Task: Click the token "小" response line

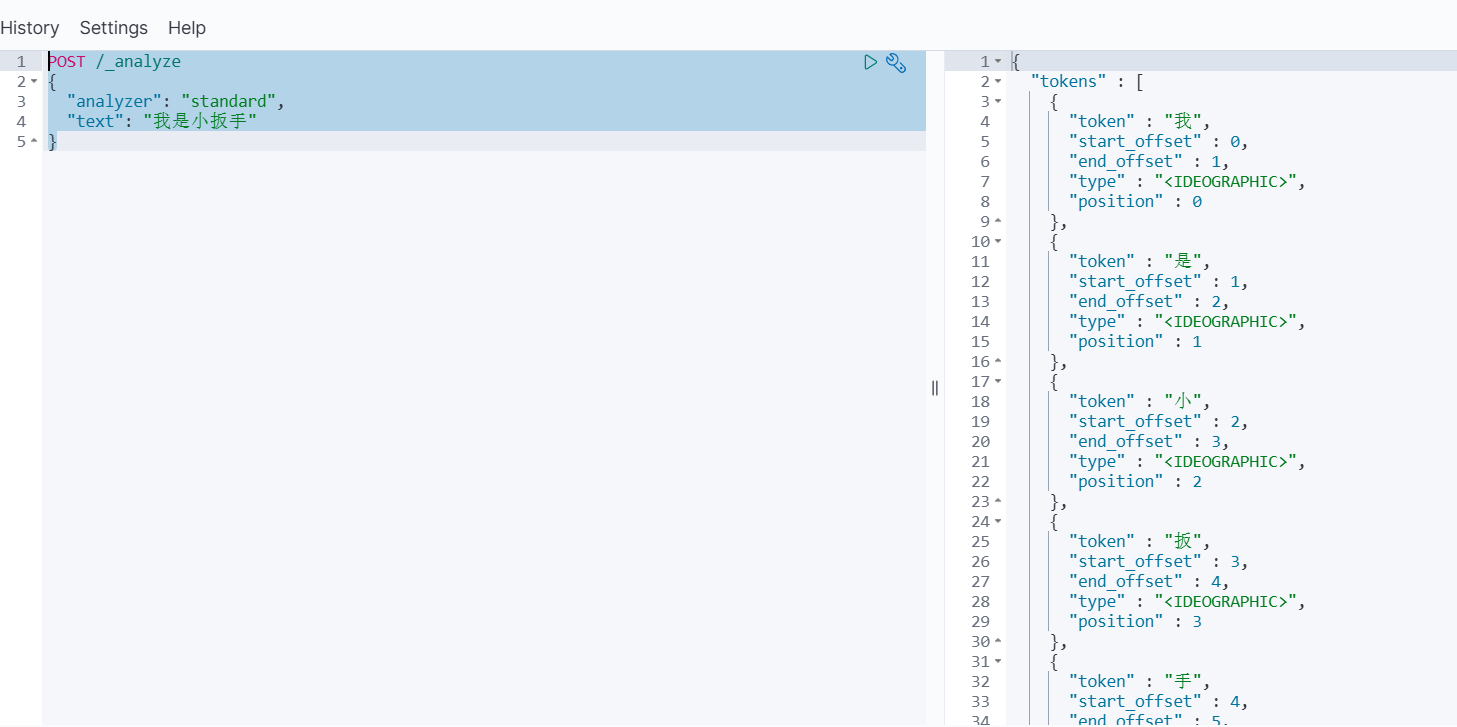Action: [1139, 402]
